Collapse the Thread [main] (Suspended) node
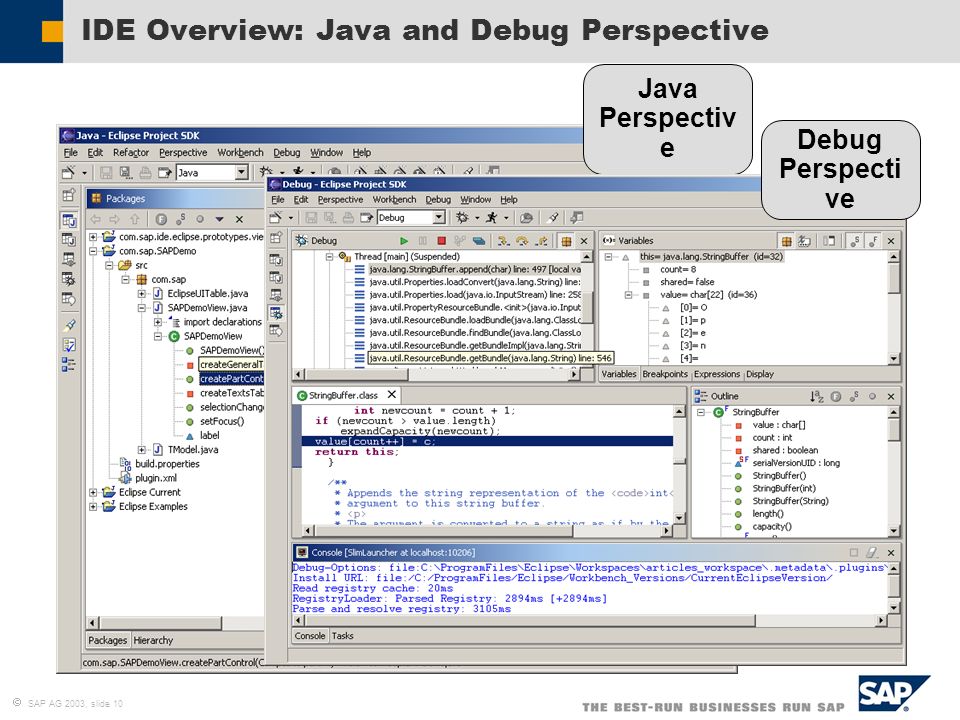Screen dimensions: 960x720 coord(329,257)
